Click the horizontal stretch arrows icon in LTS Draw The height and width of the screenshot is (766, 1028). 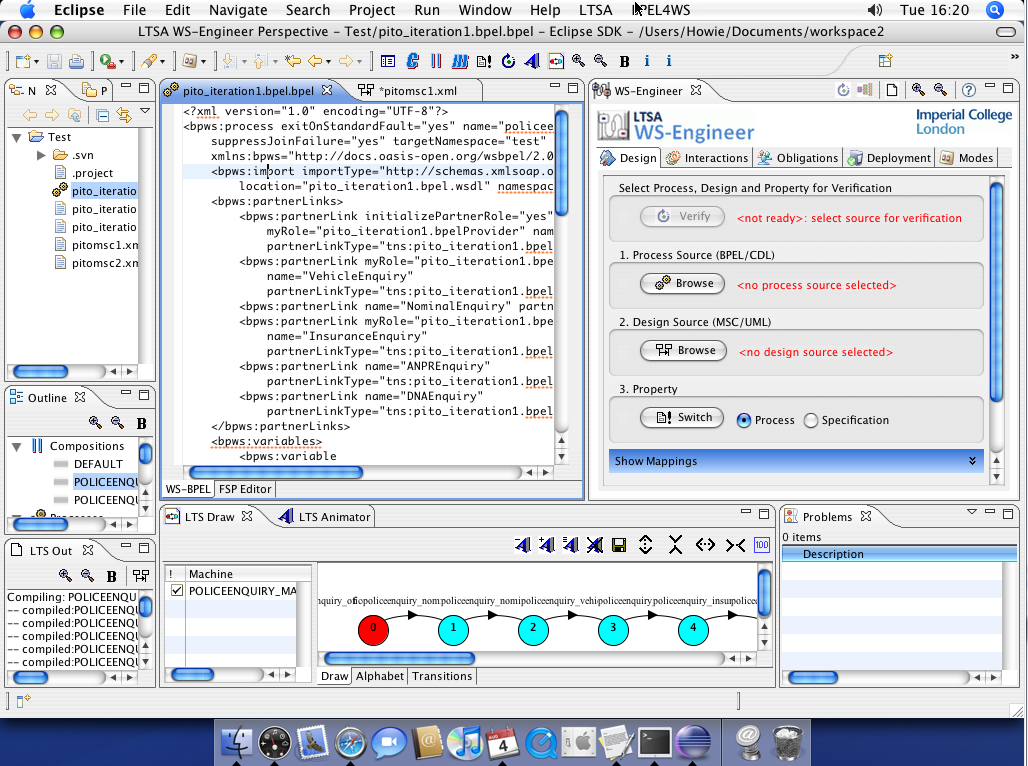(705, 544)
